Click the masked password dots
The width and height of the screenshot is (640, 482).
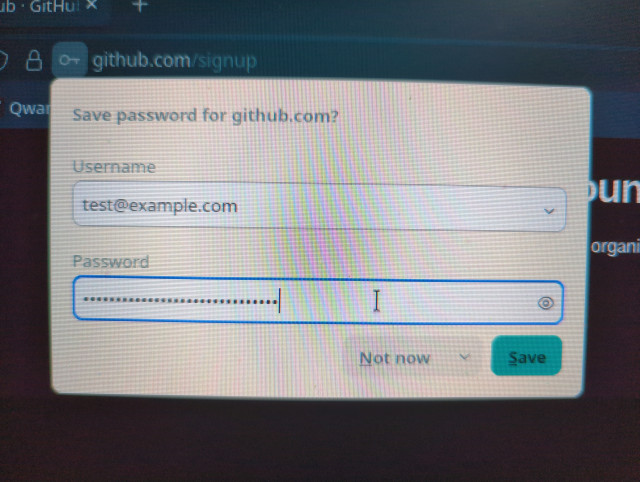[x=180, y=301]
